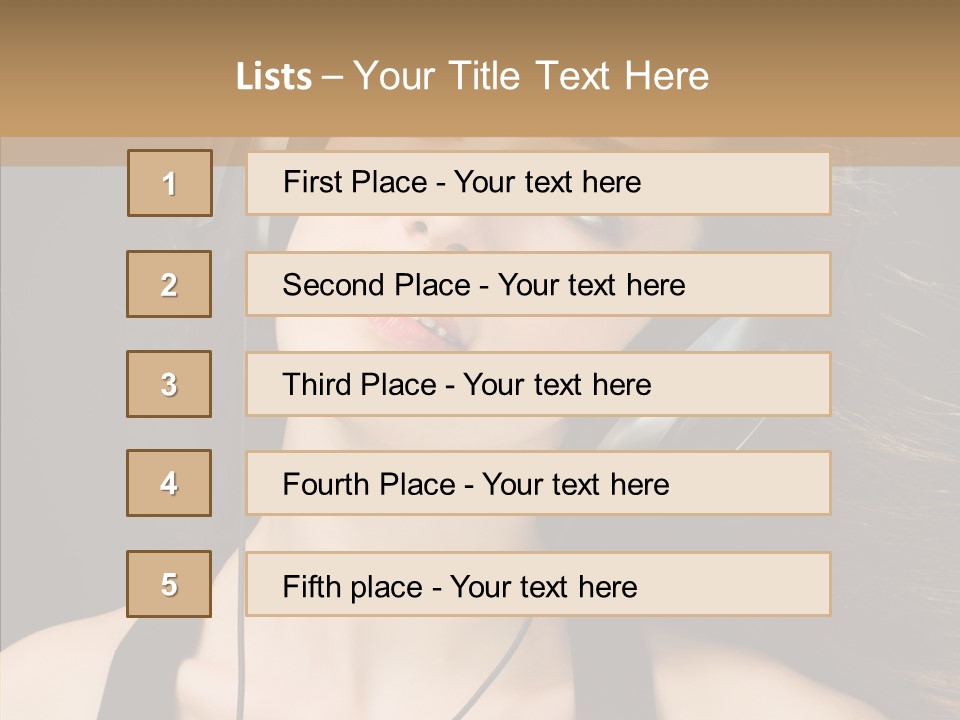Select the number 4 box

point(169,483)
